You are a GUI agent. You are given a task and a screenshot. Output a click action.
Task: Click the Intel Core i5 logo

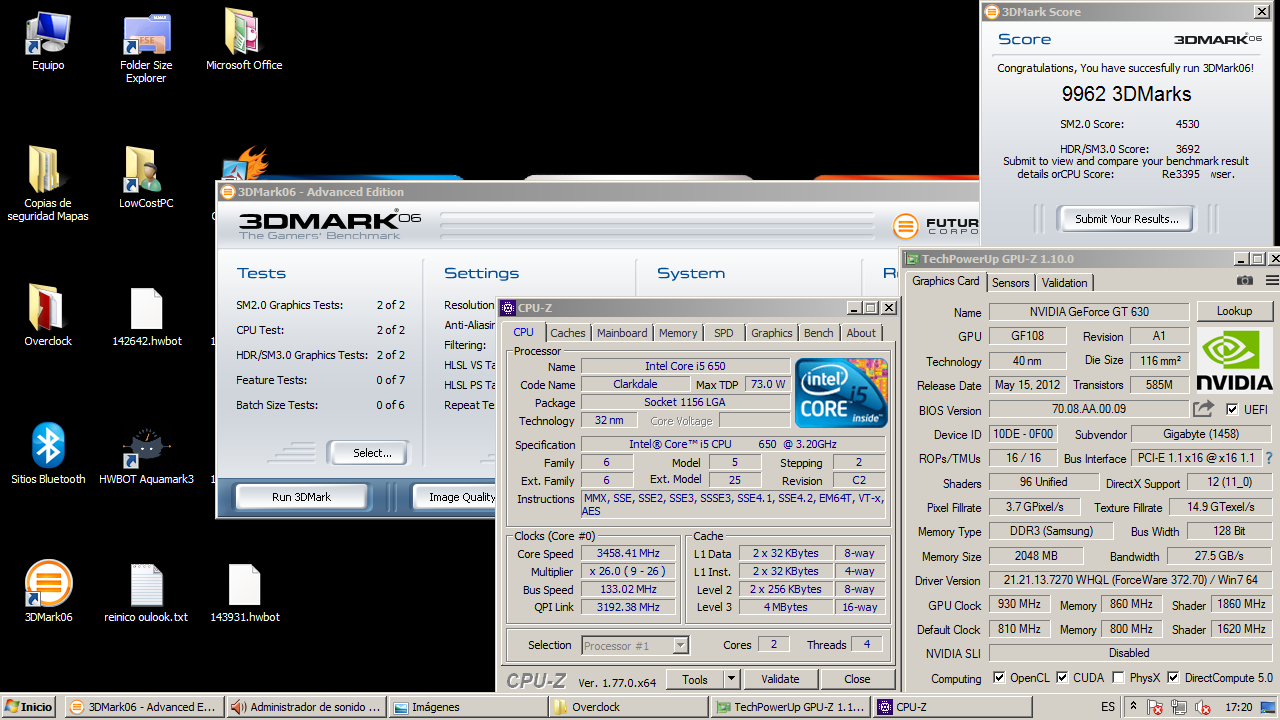pyautogui.click(x=841, y=393)
